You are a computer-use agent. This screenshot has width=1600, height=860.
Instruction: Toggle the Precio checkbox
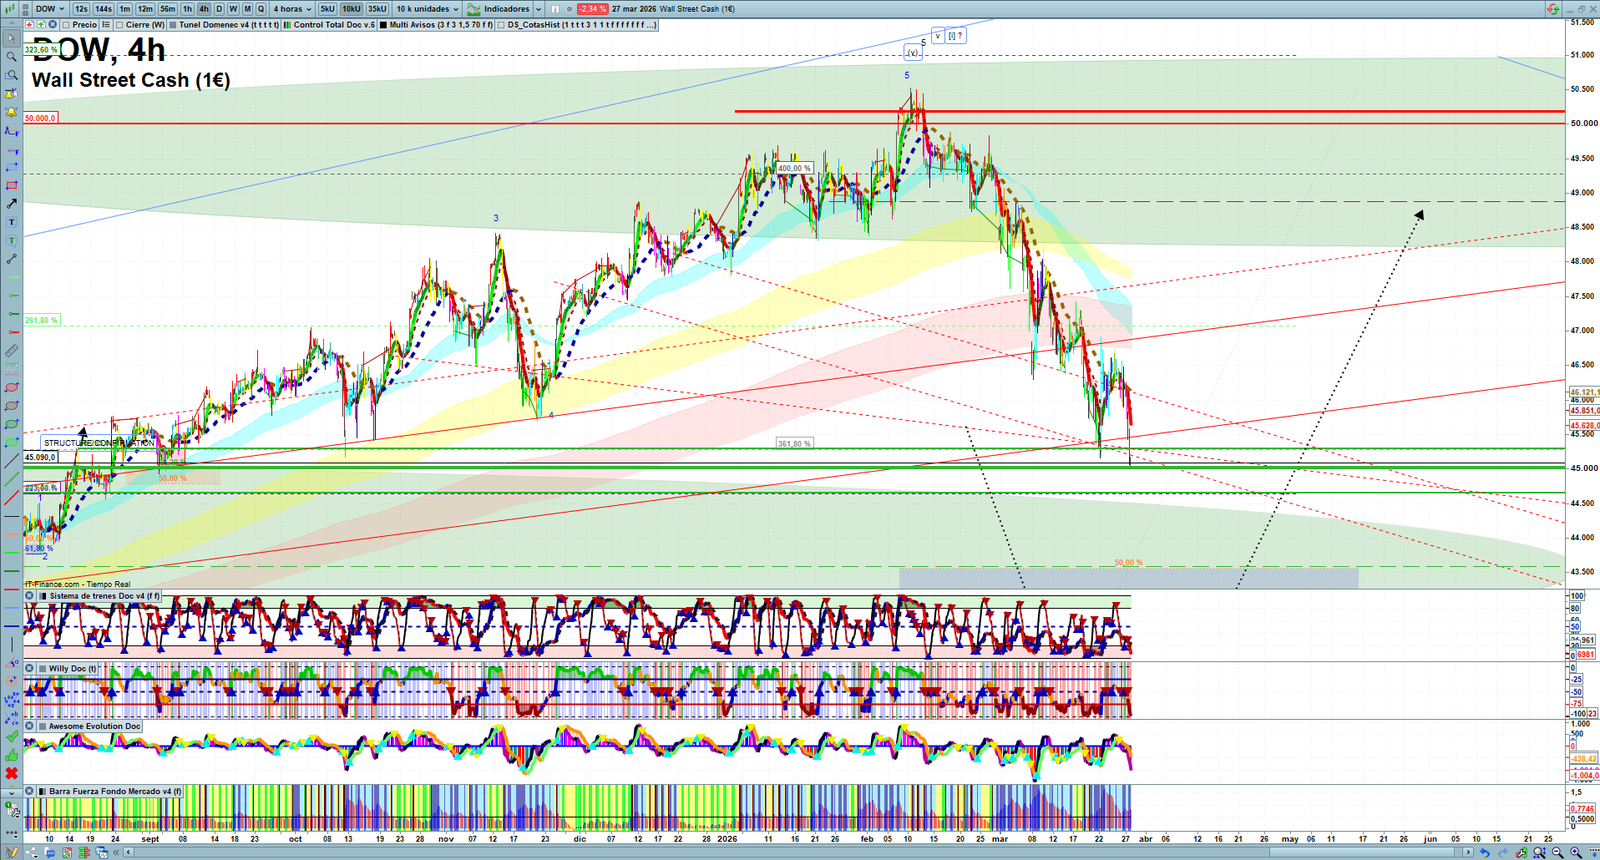click(x=65, y=25)
